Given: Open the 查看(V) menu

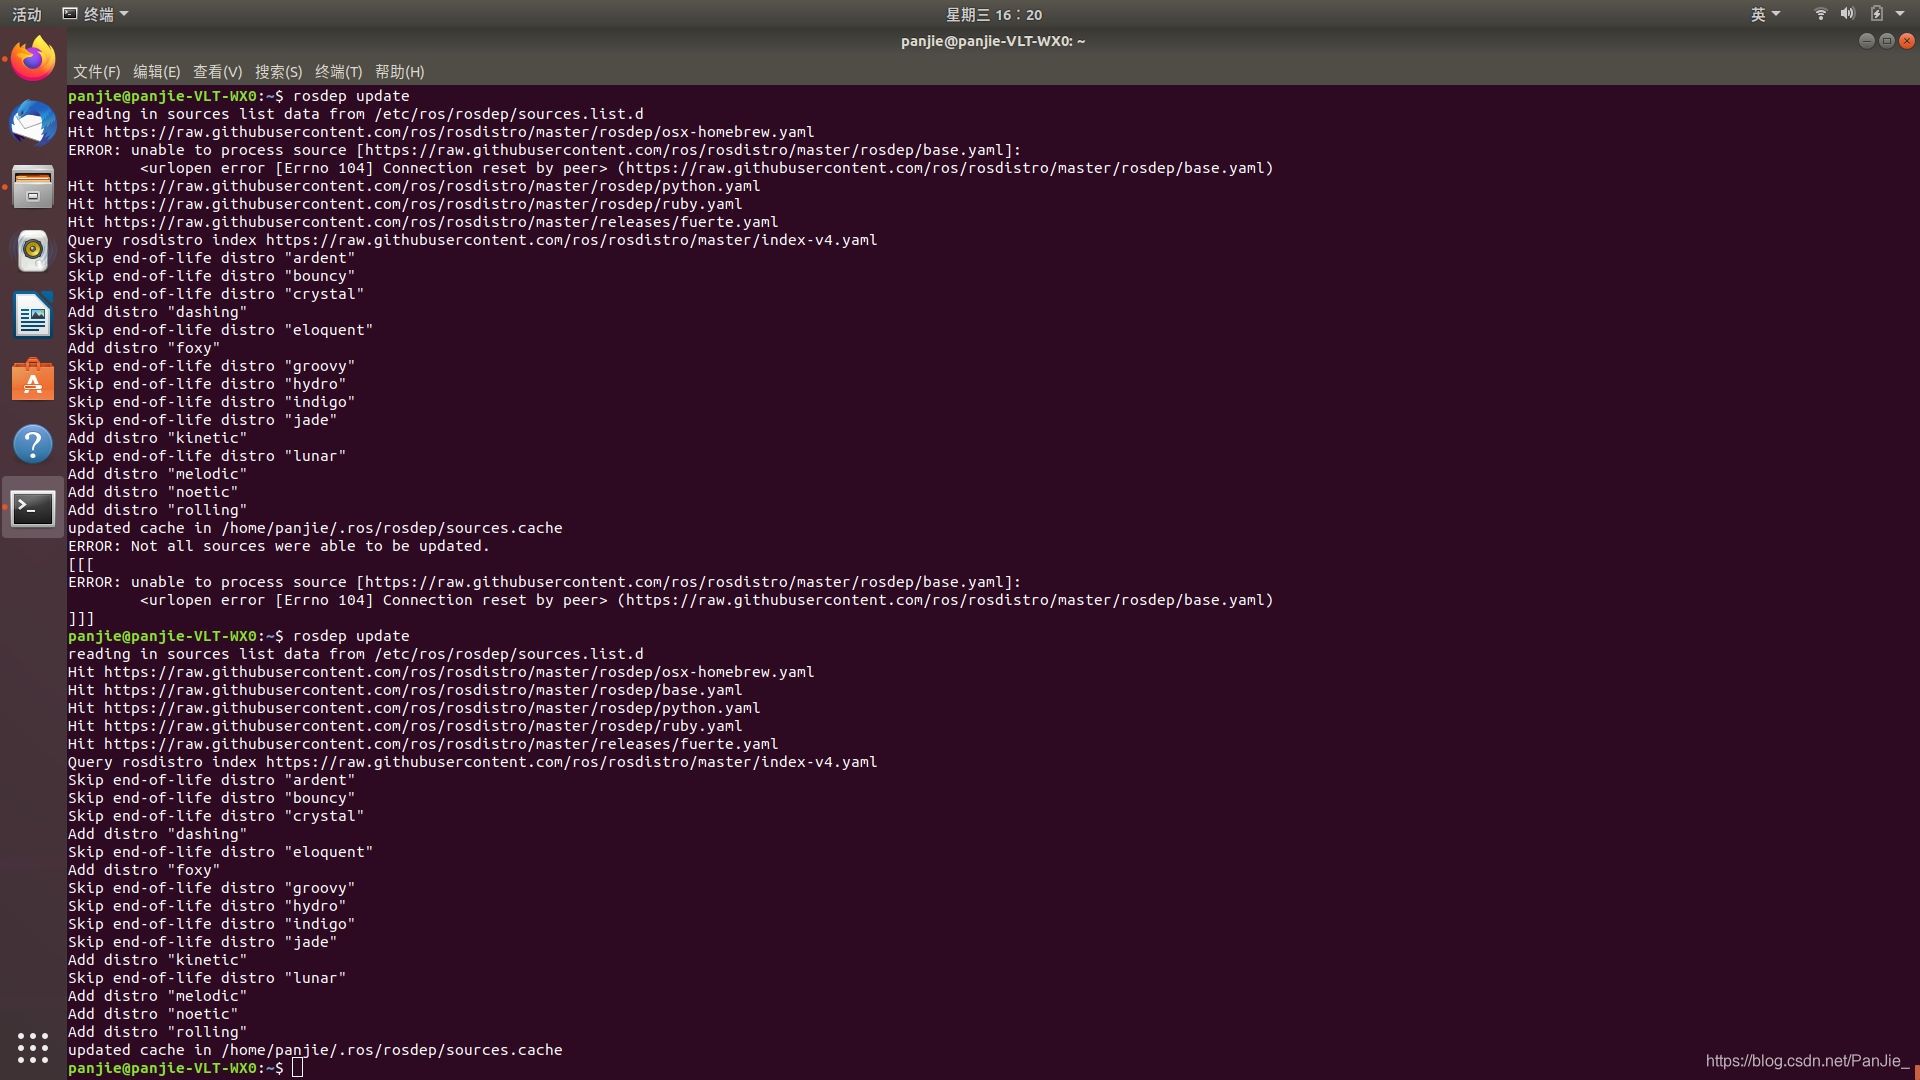Looking at the screenshot, I should coord(217,72).
